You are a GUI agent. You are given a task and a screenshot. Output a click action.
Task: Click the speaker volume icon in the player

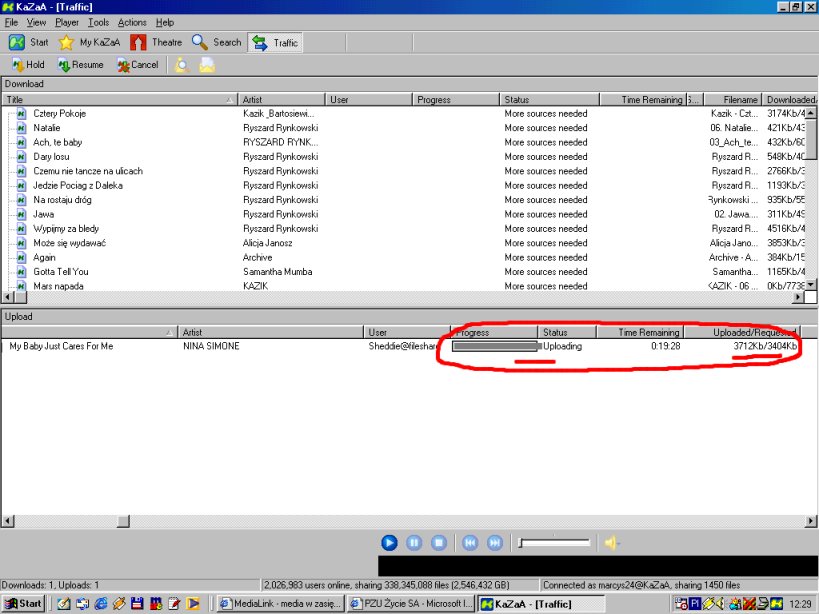coord(611,543)
